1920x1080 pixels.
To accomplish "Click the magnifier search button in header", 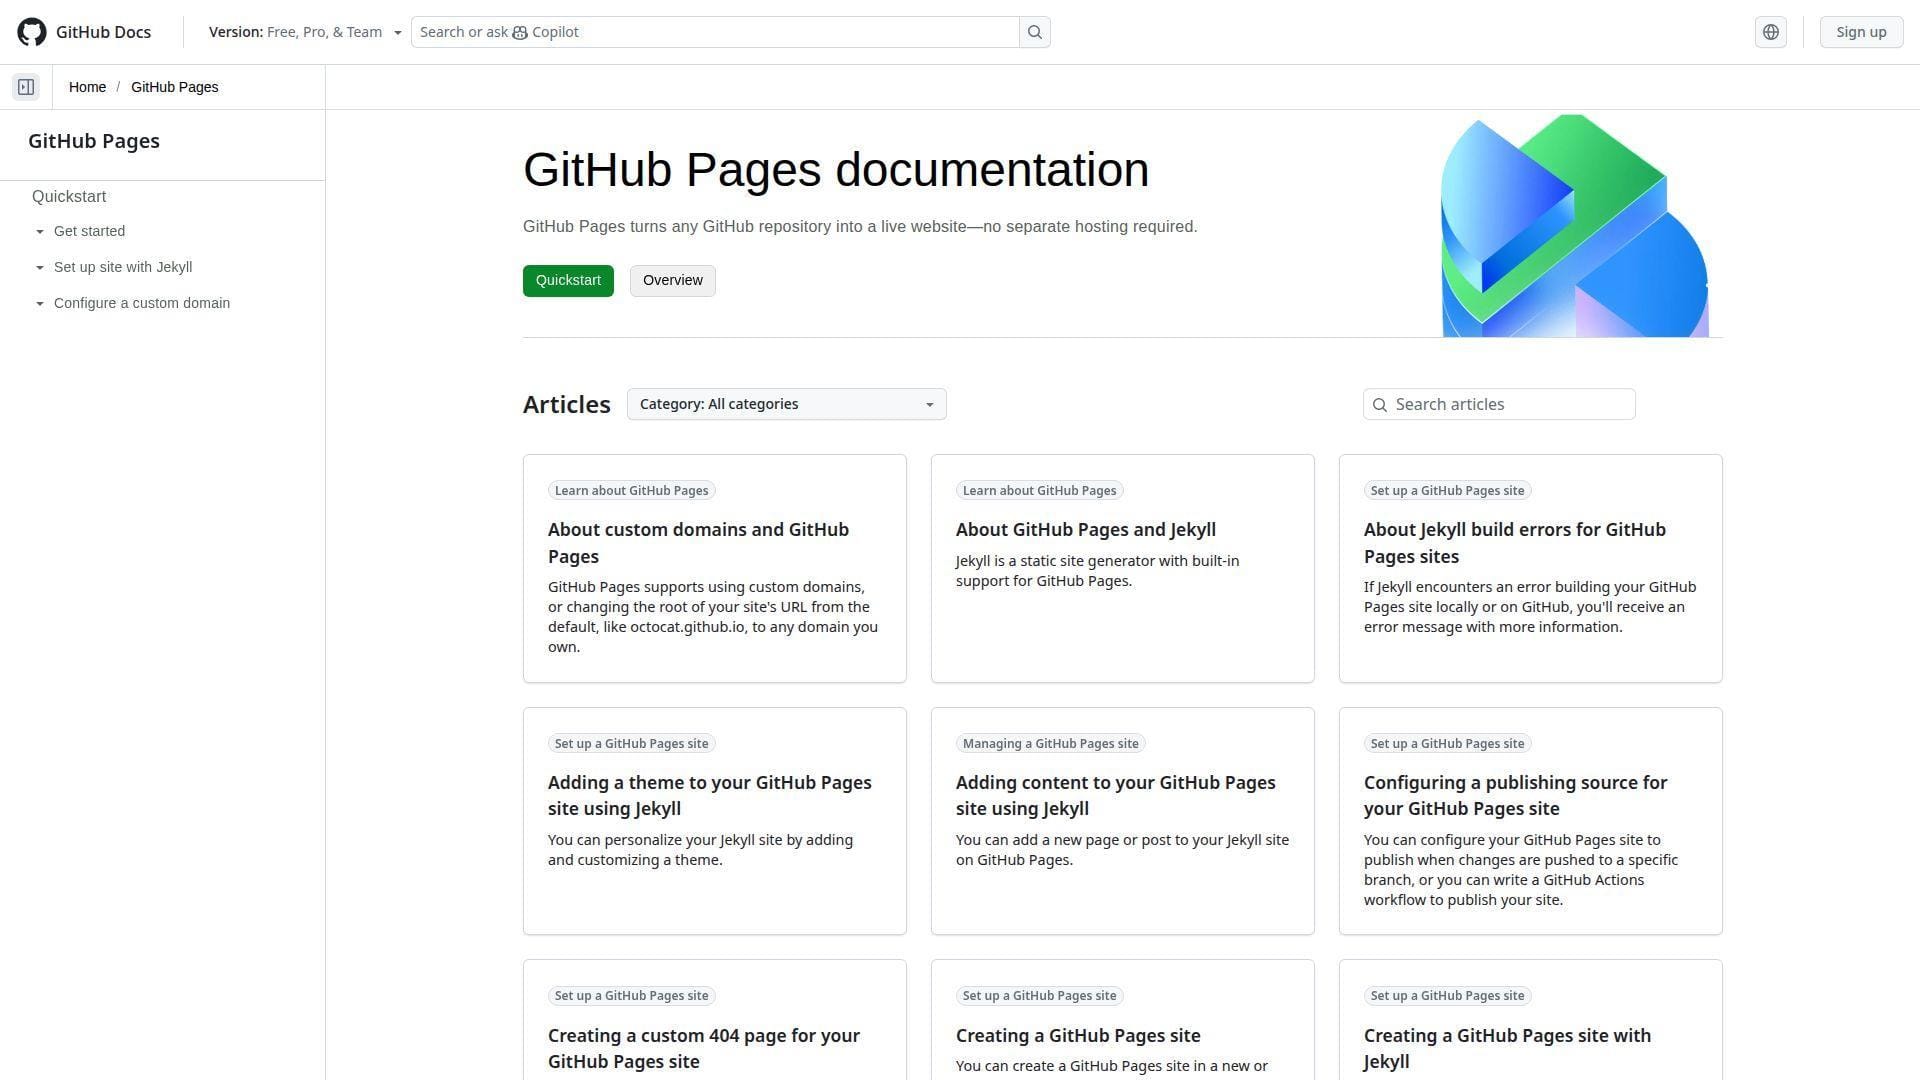I will click(1035, 32).
